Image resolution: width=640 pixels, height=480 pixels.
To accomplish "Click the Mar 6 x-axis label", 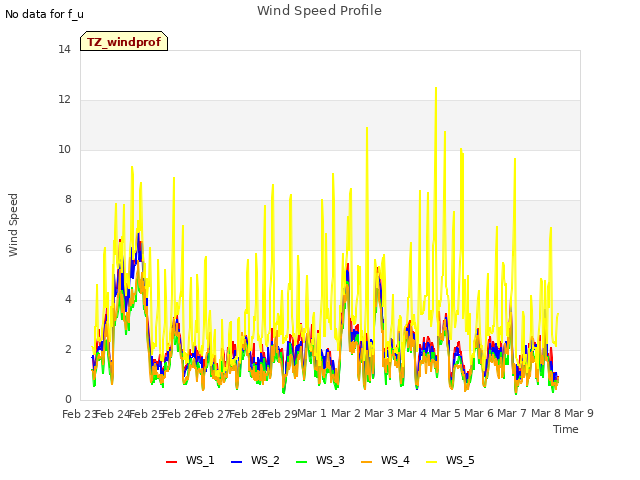I will pyautogui.click(x=479, y=413).
